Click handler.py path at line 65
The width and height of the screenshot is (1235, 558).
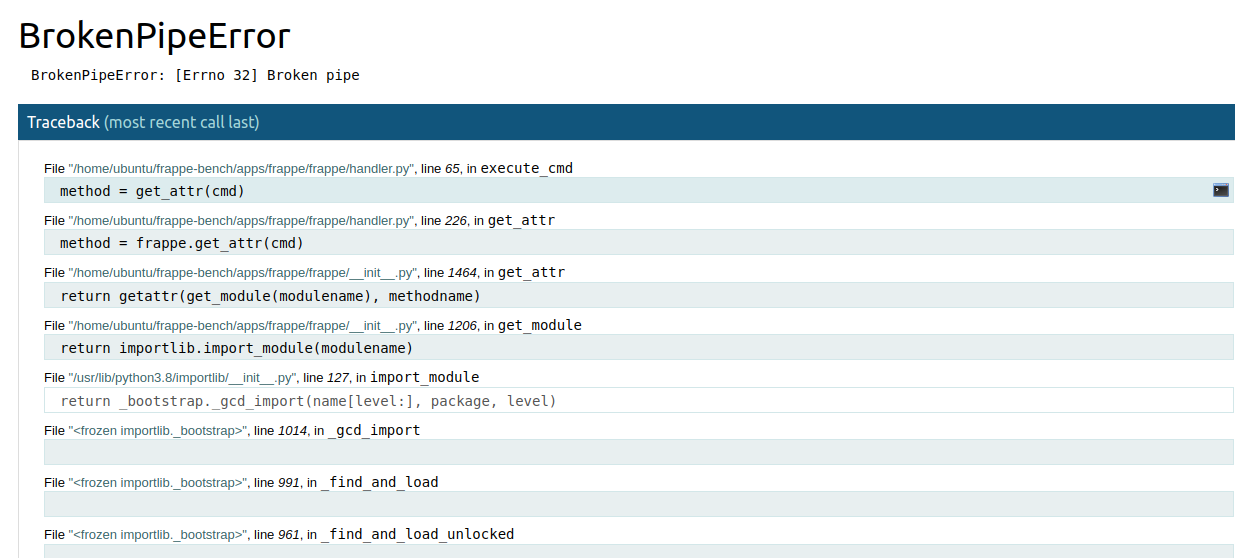click(x=241, y=169)
